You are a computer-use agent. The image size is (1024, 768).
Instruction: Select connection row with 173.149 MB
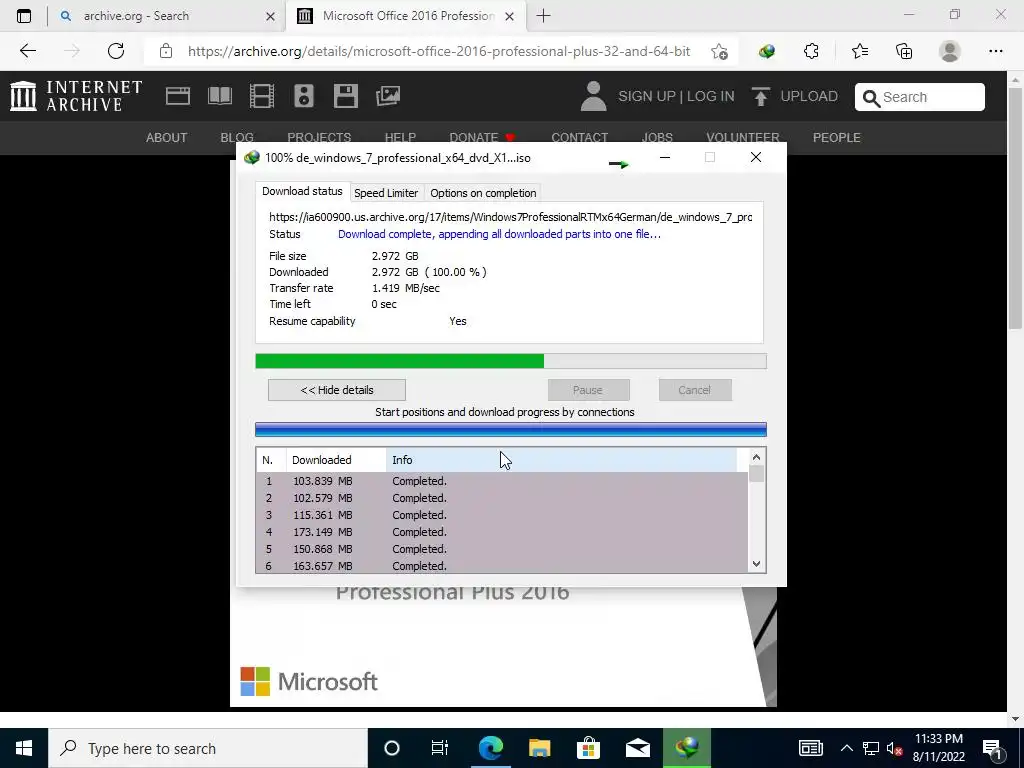tap(502, 532)
